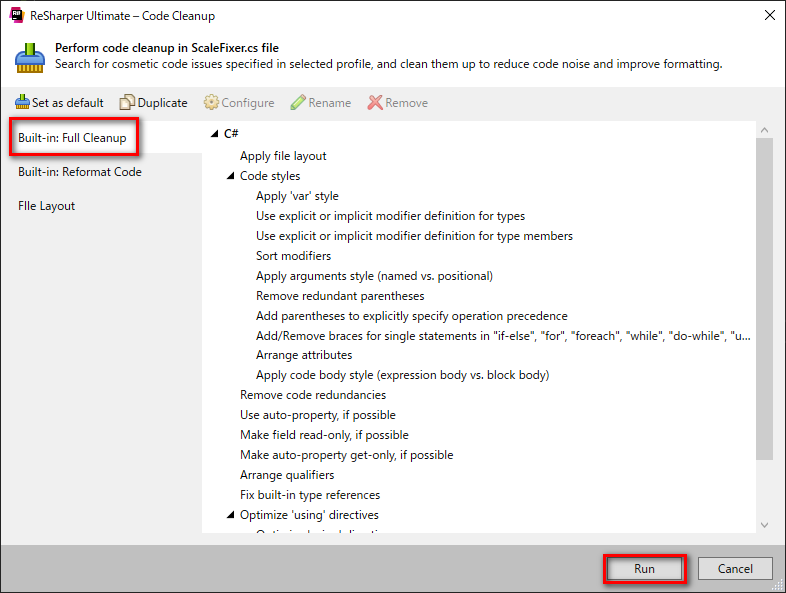Close the Code Cleanup dialog
Image resolution: width=786 pixels, height=593 pixels.
[x=769, y=16]
